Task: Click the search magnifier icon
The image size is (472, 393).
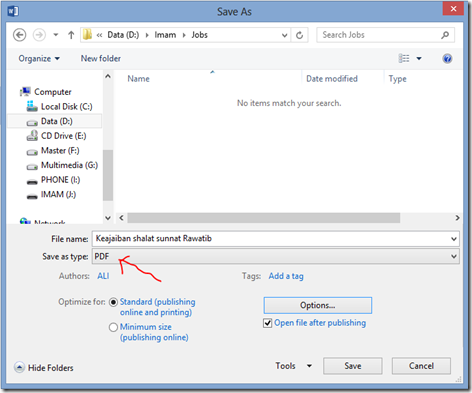Action: [445, 35]
